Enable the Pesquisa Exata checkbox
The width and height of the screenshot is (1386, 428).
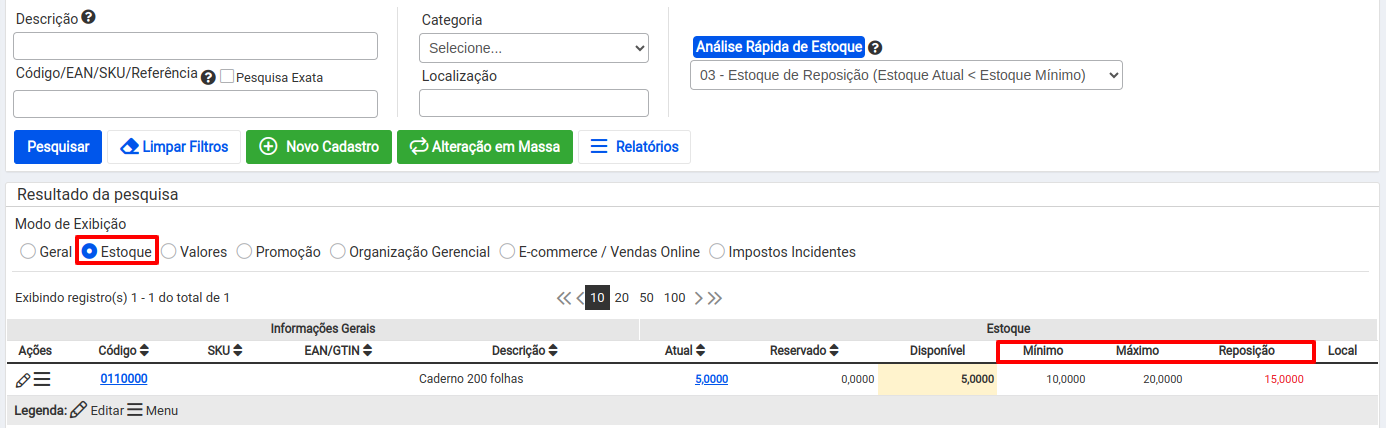[x=227, y=76]
